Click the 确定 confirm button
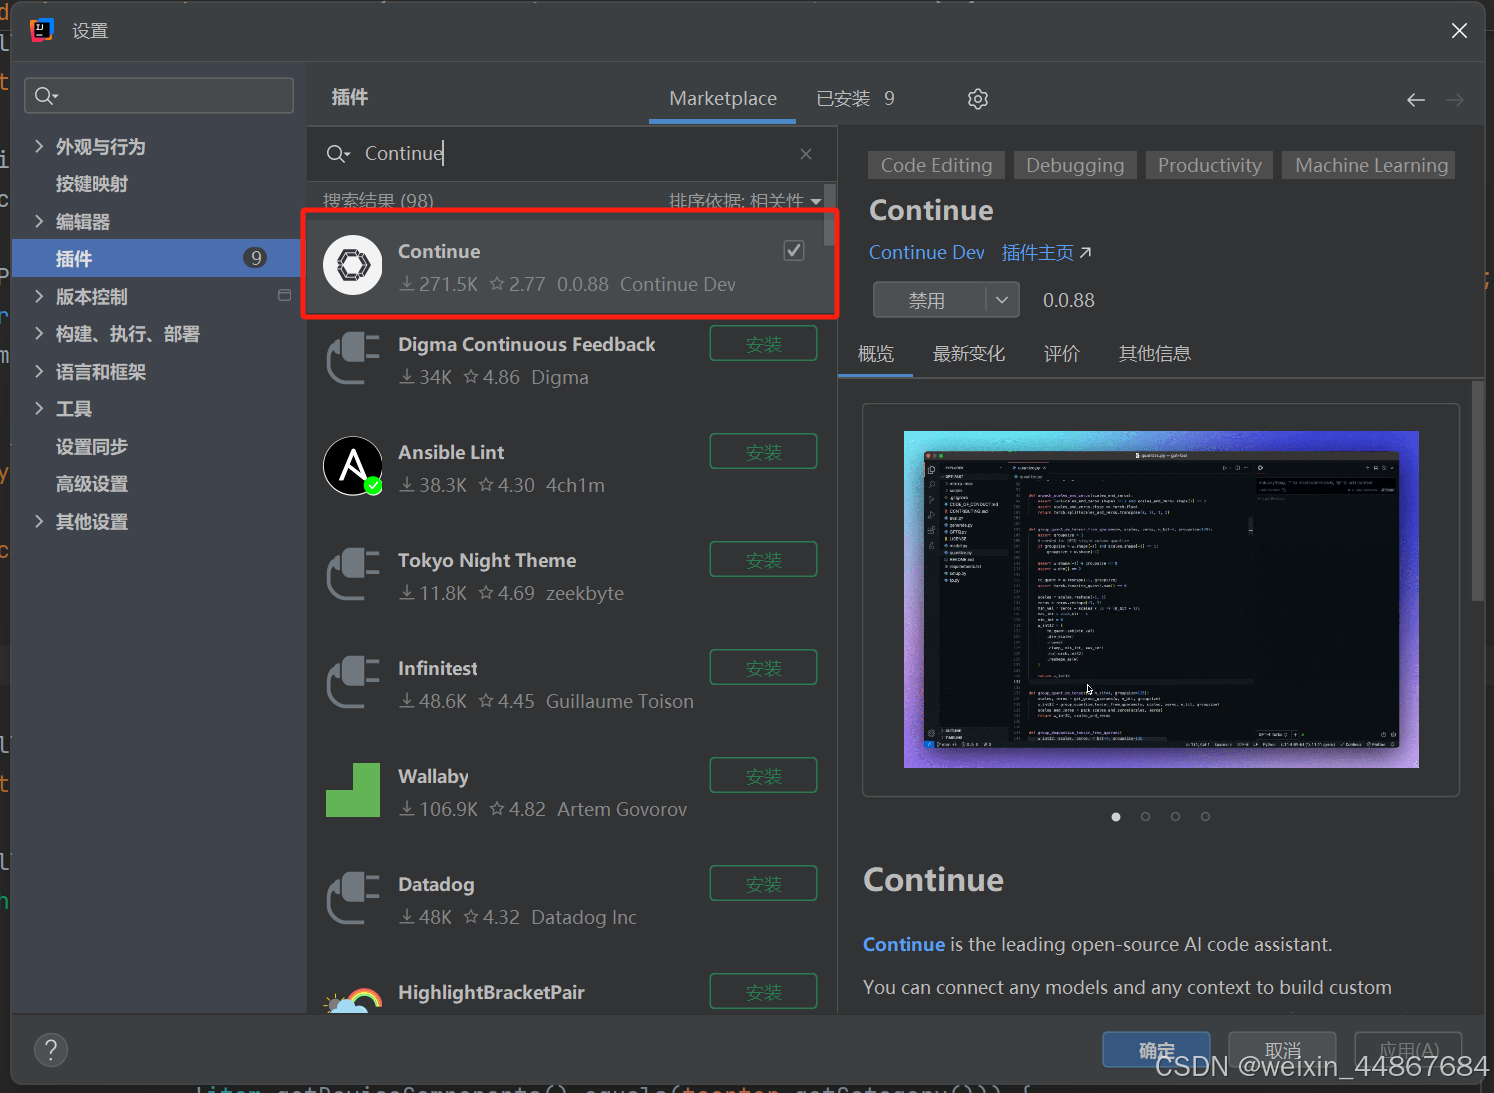 (1156, 1050)
